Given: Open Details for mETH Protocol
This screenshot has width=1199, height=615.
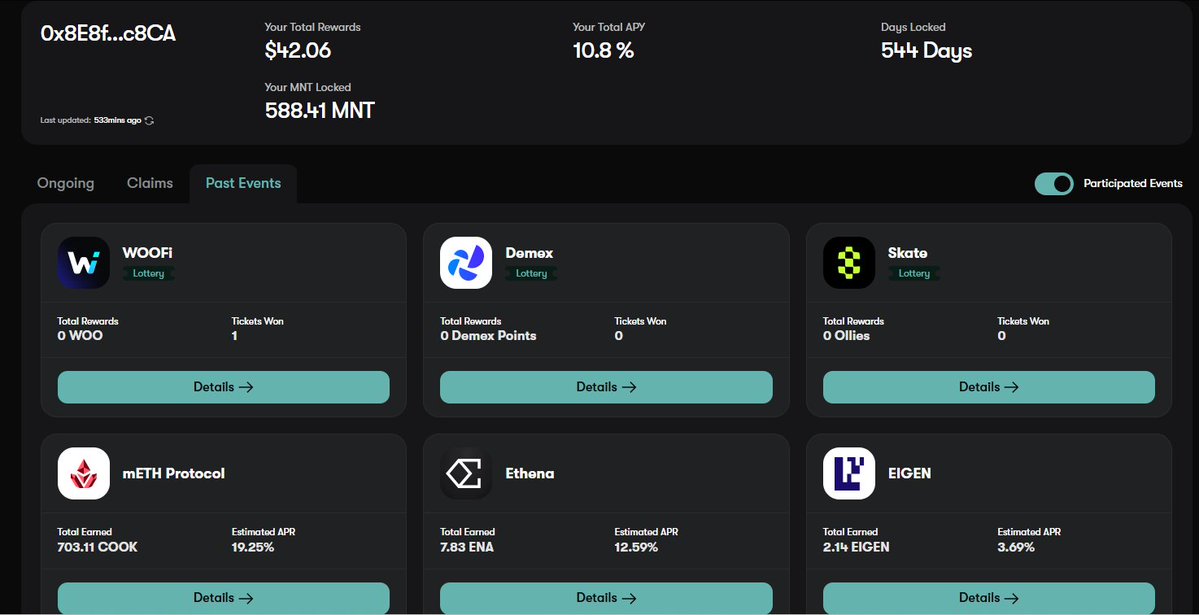Looking at the screenshot, I should pos(223,597).
